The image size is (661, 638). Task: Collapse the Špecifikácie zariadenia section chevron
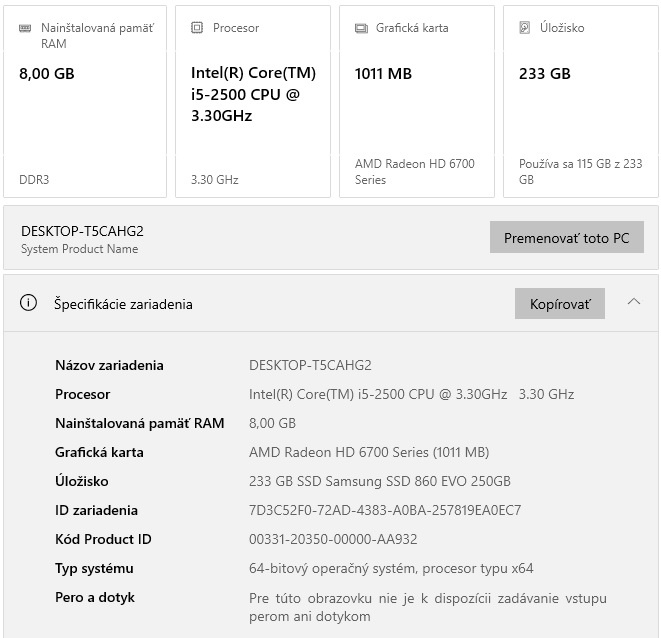[633, 302]
